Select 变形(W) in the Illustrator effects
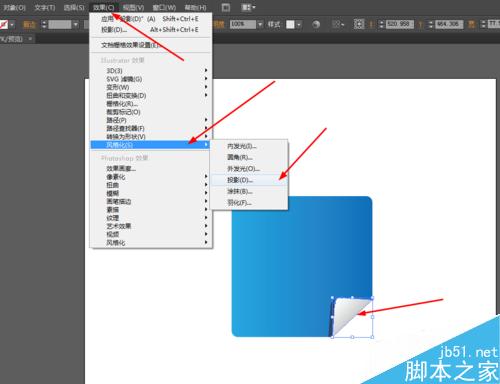The image size is (500, 384). coord(151,87)
